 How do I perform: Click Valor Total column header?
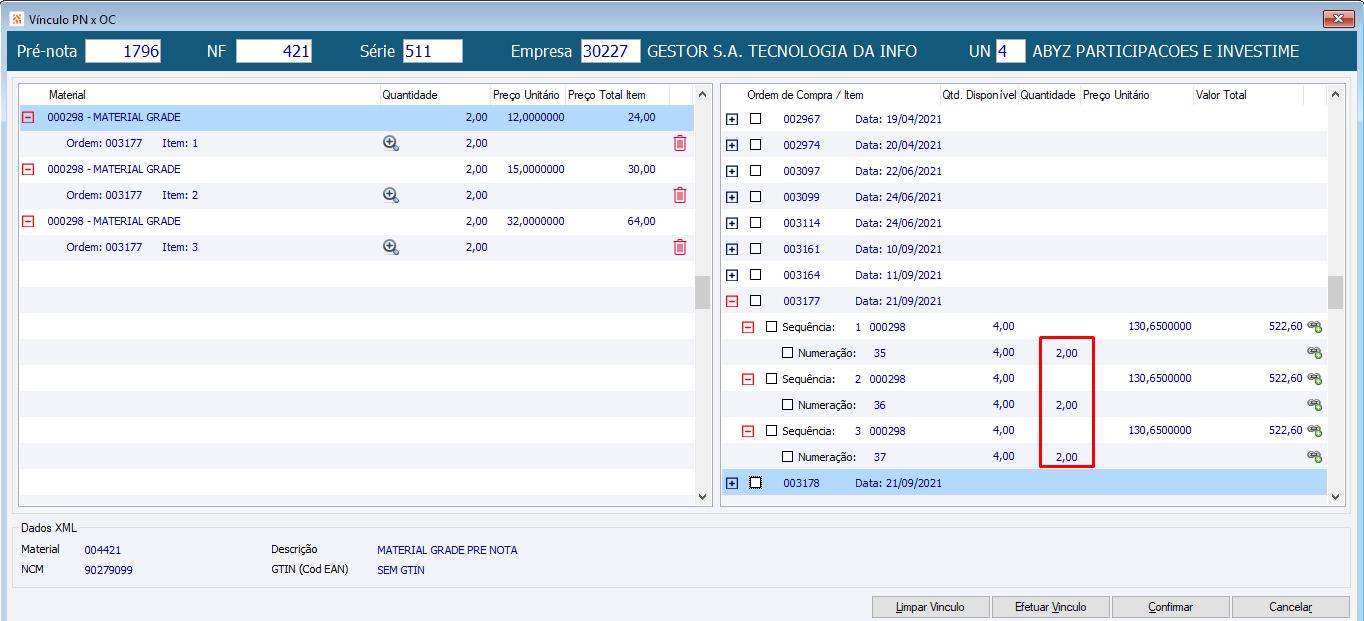pyautogui.click(x=1248, y=95)
